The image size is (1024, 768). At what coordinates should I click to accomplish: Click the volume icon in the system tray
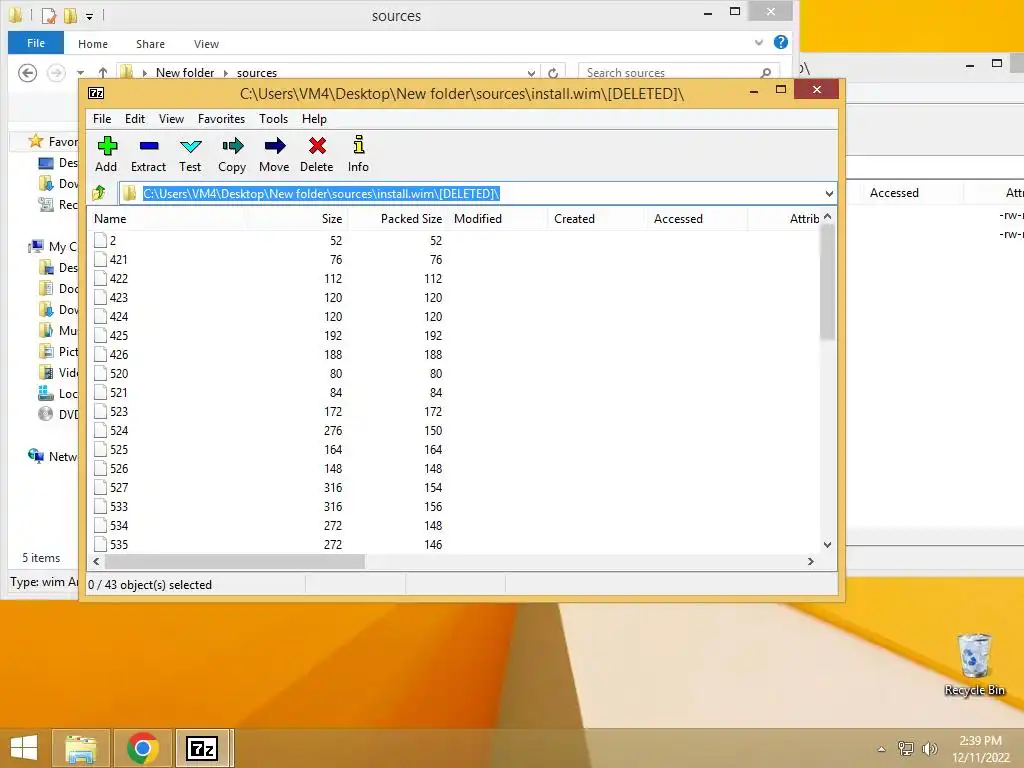tap(929, 749)
